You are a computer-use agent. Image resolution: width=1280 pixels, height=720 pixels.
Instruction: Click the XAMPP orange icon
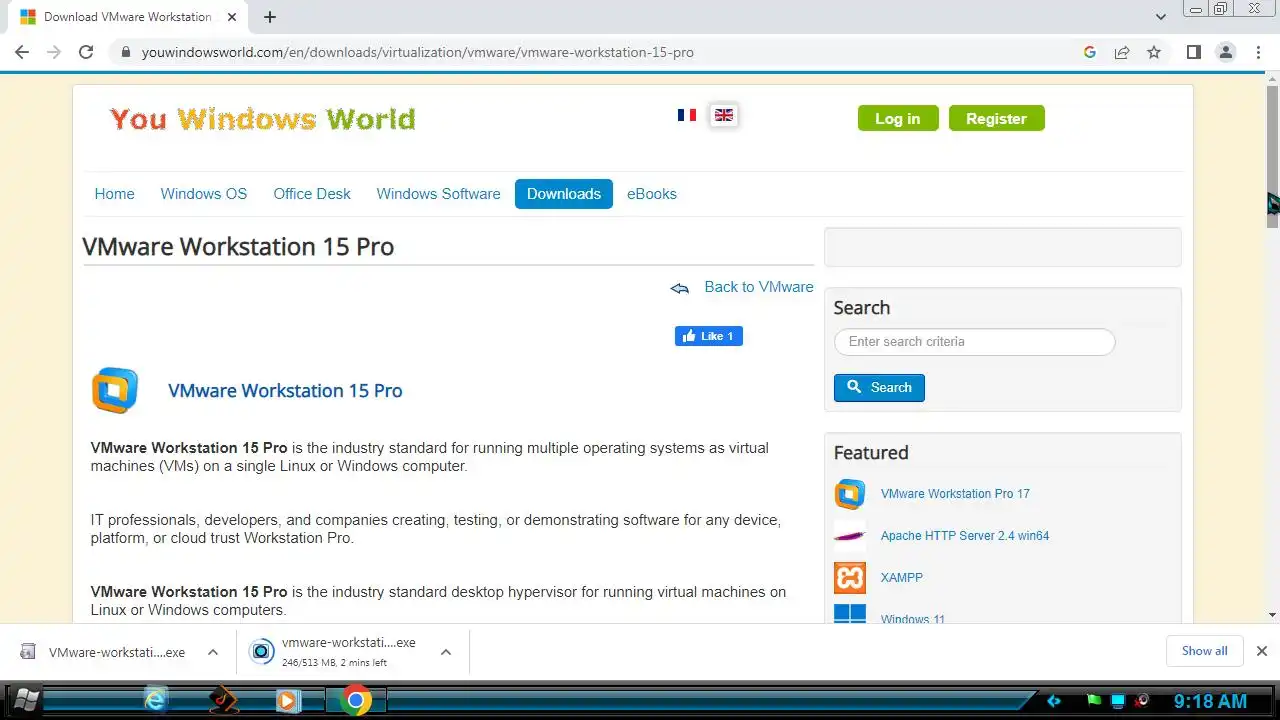point(850,578)
